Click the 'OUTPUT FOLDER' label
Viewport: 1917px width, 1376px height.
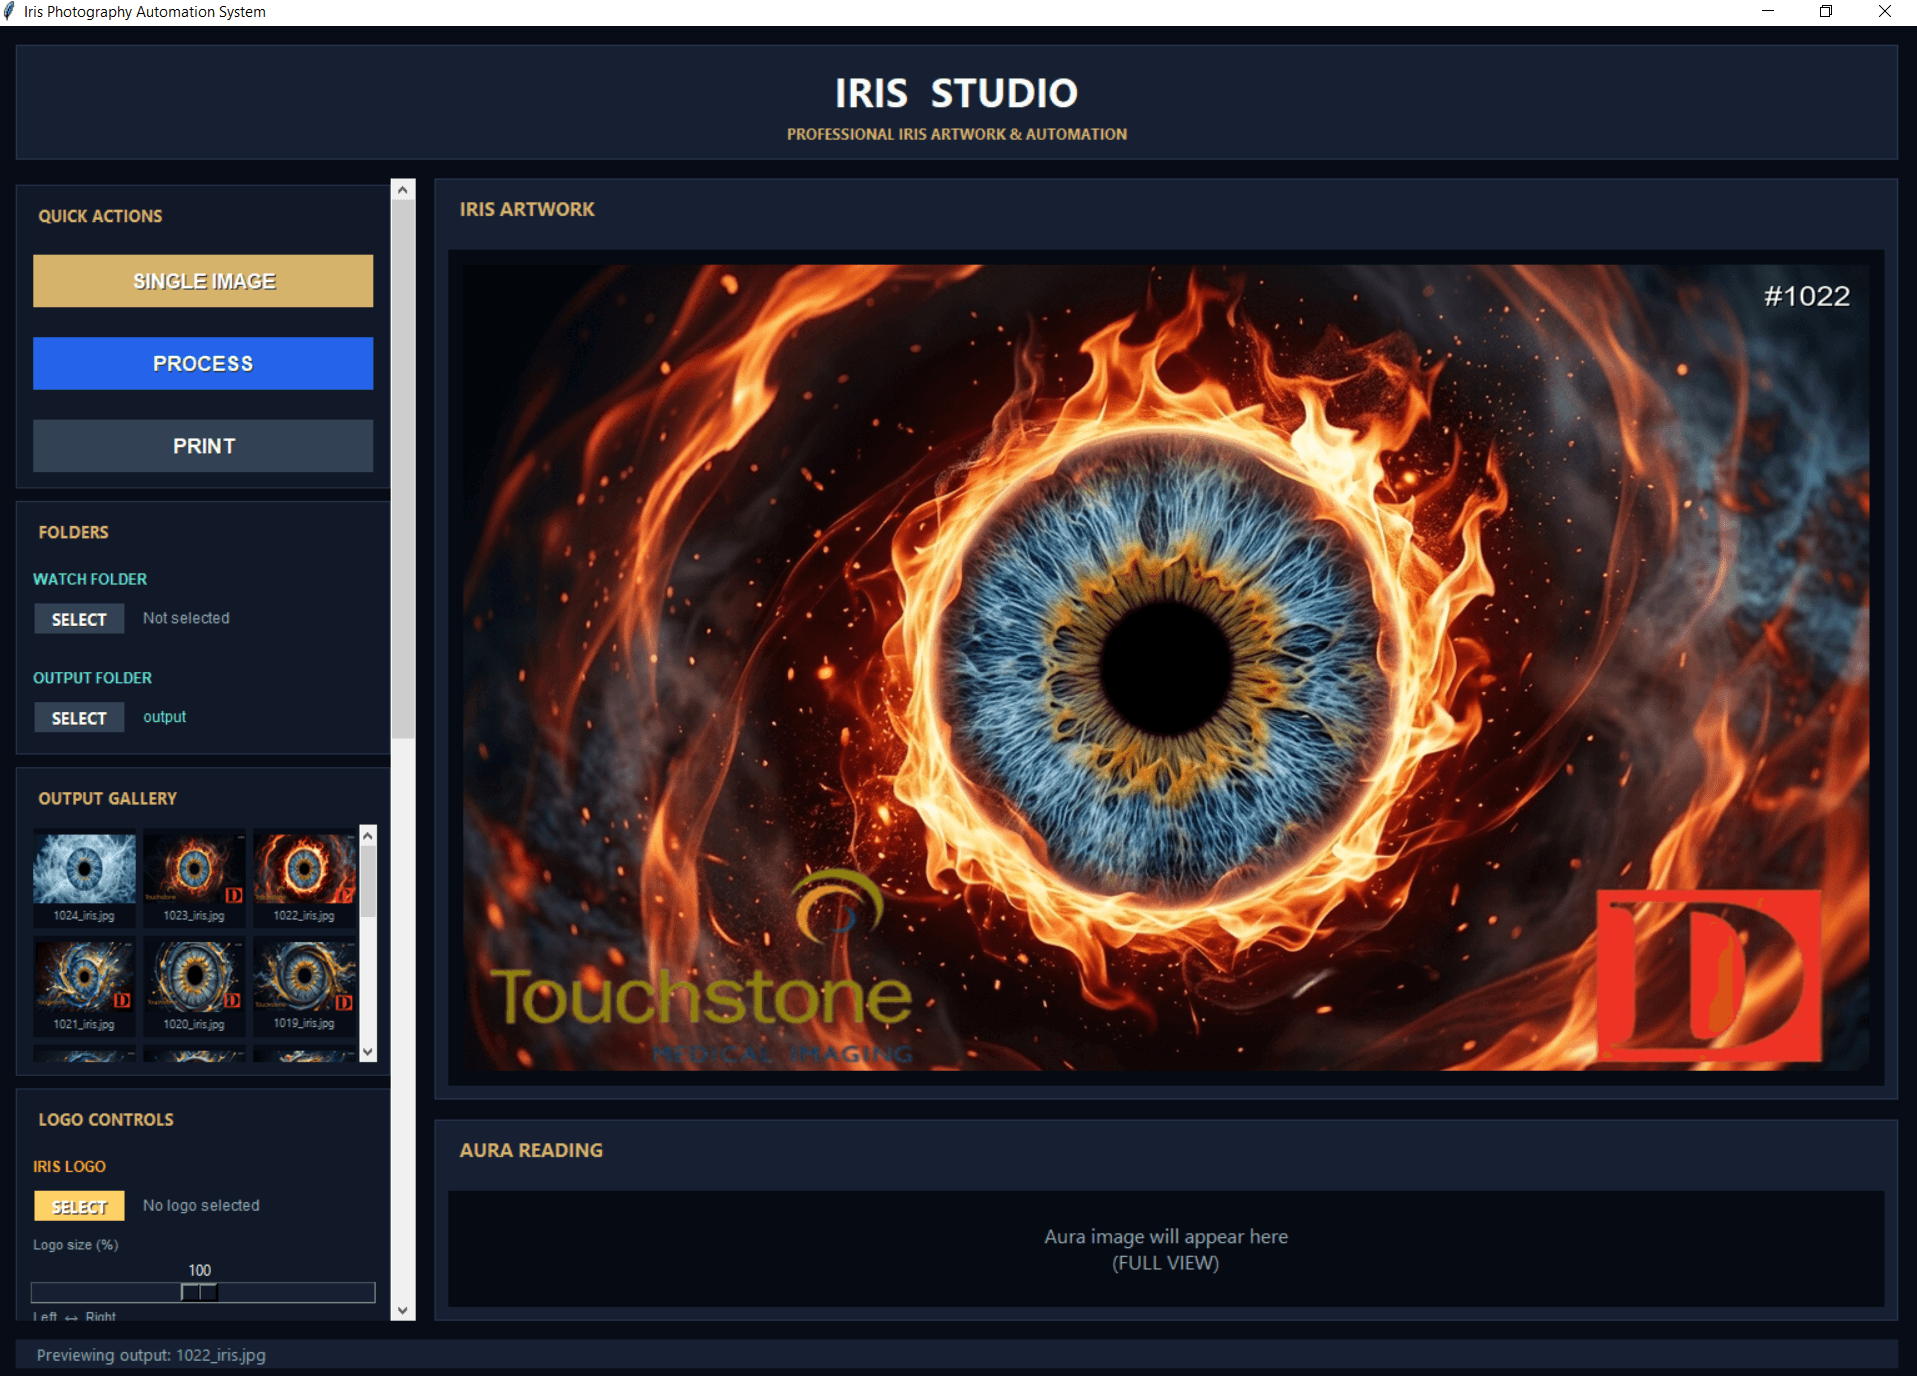click(x=92, y=678)
